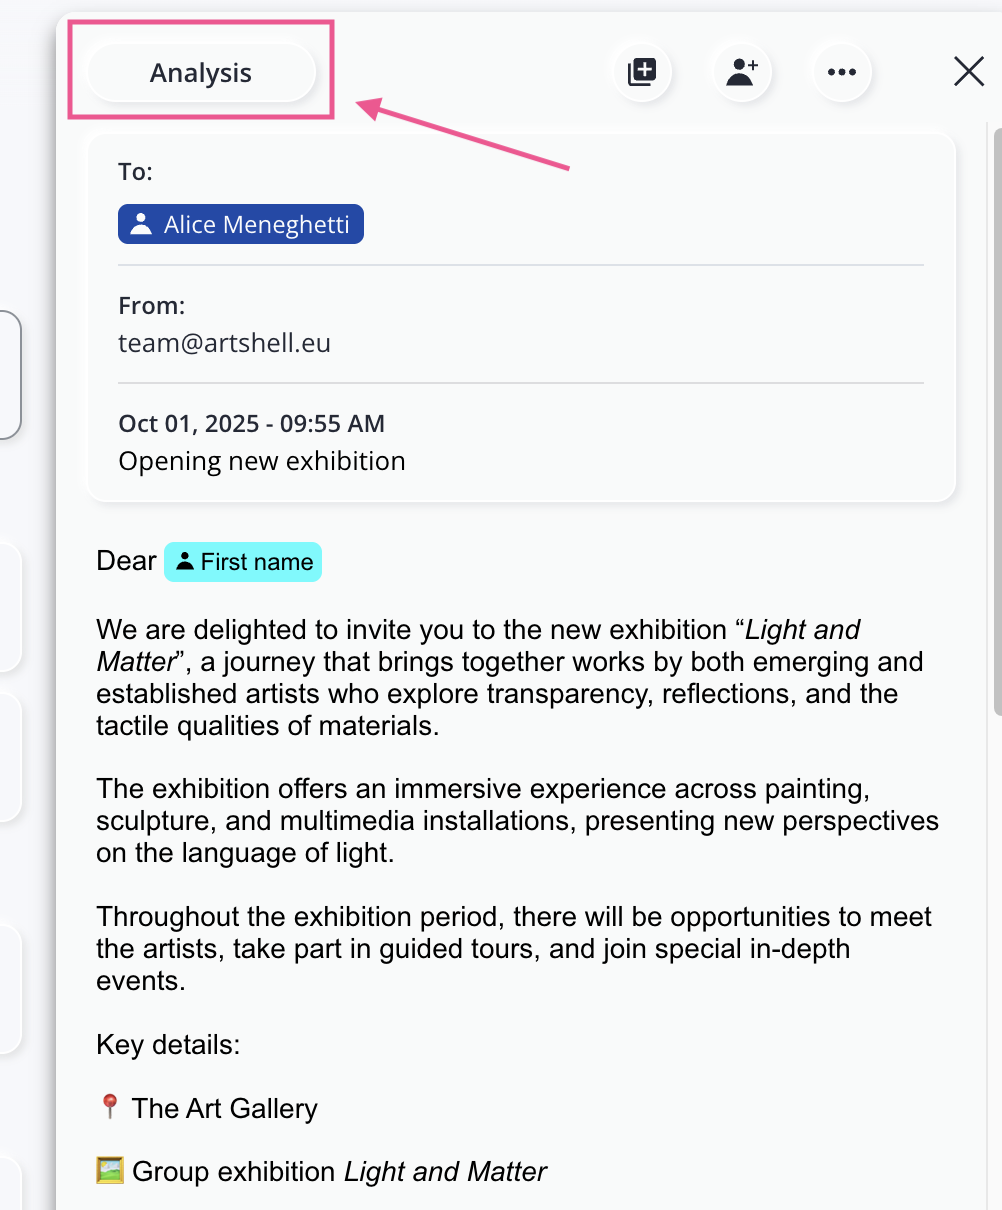Click the framed picture icon near Group exhibition
The width and height of the screenshot is (1002, 1210).
(x=110, y=1170)
